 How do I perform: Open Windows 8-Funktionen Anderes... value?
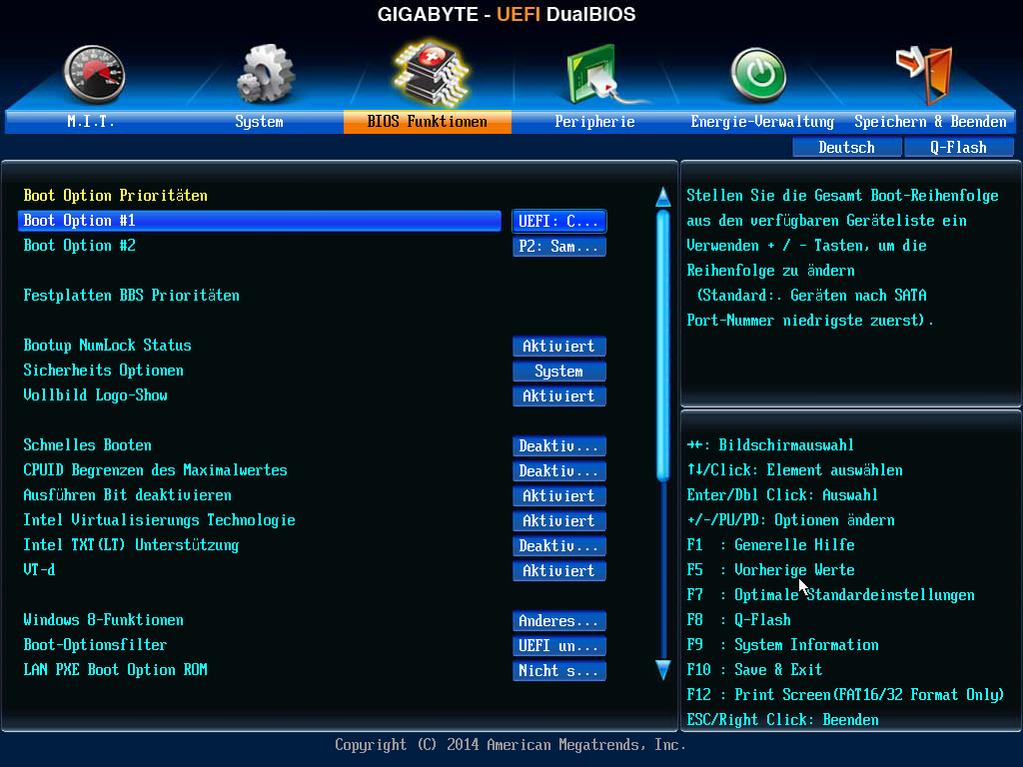coord(559,621)
